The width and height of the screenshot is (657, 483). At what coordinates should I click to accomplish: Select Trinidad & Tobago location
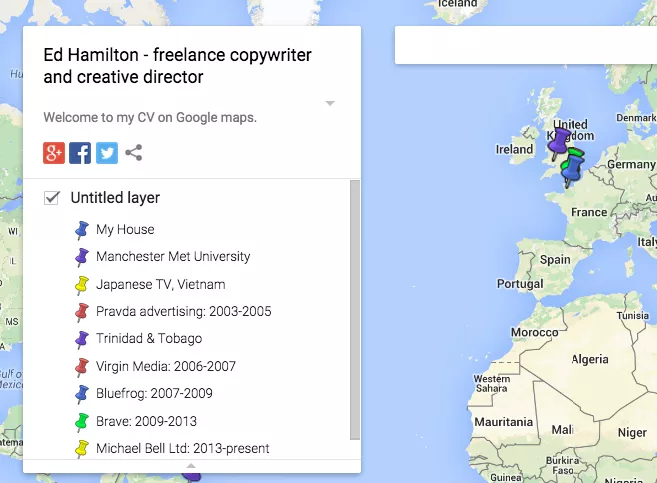[149, 339]
